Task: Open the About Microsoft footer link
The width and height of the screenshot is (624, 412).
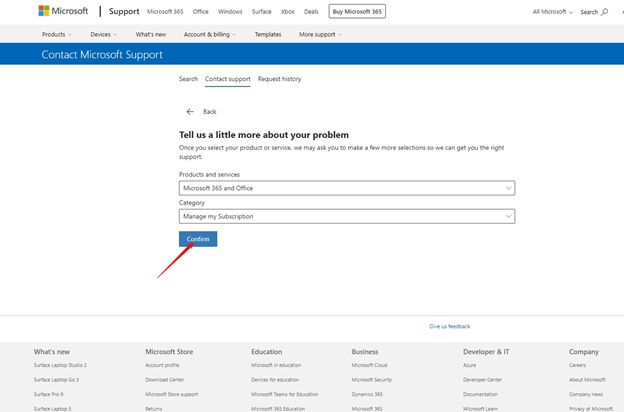Action: coord(587,380)
